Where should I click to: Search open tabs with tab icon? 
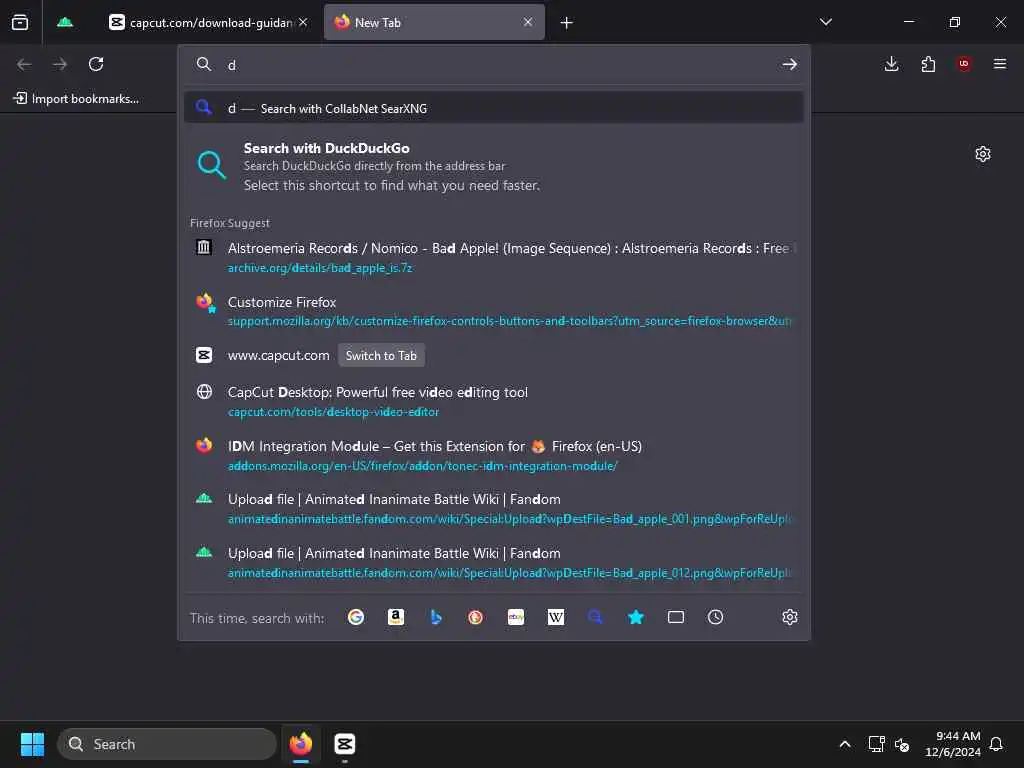(676, 617)
